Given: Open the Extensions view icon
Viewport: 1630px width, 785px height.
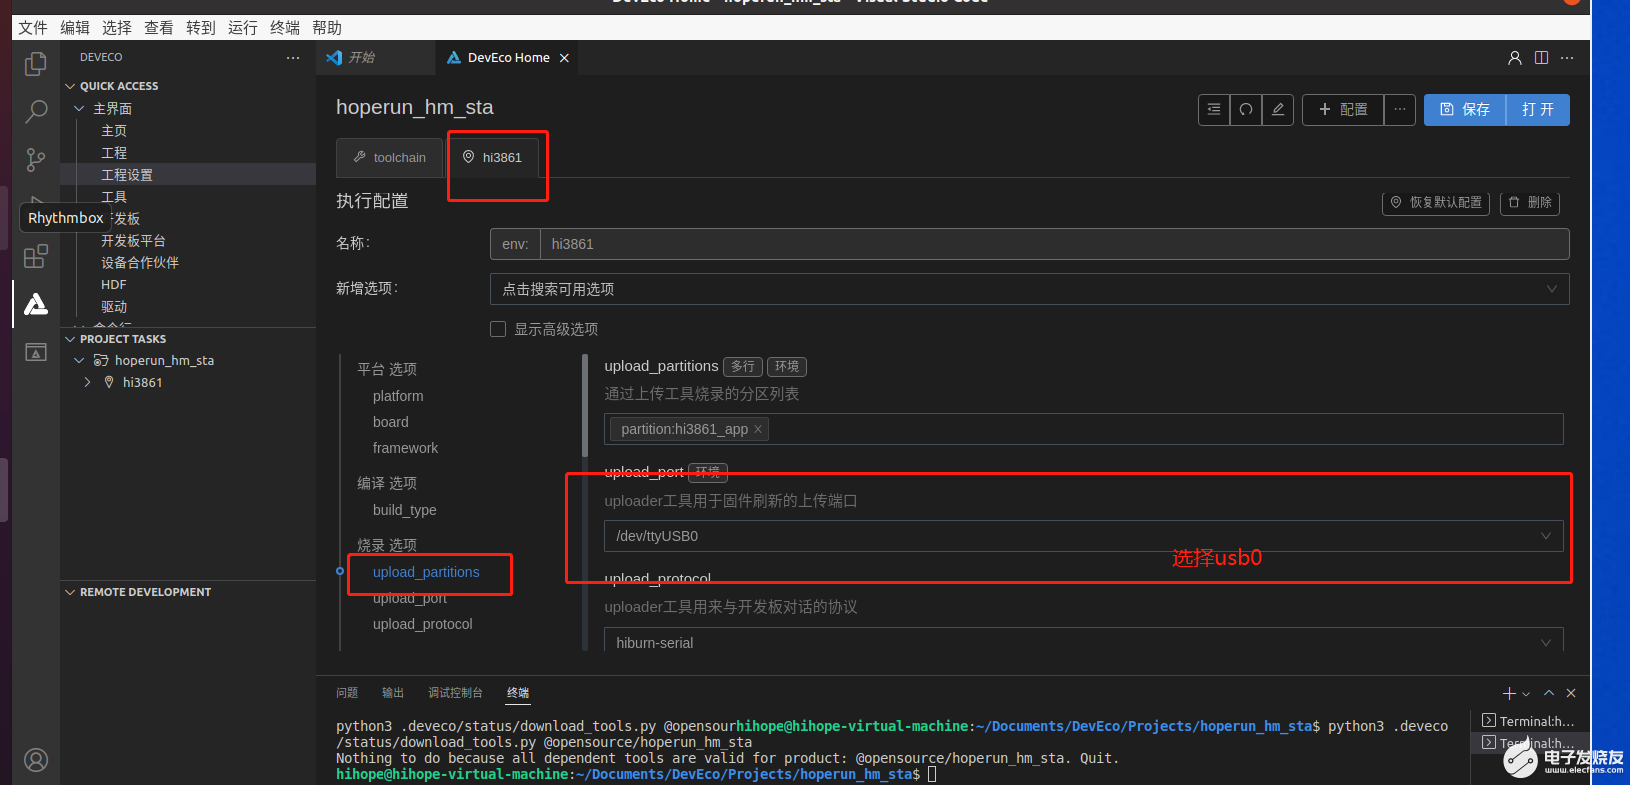Looking at the screenshot, I should coord(36,256).
